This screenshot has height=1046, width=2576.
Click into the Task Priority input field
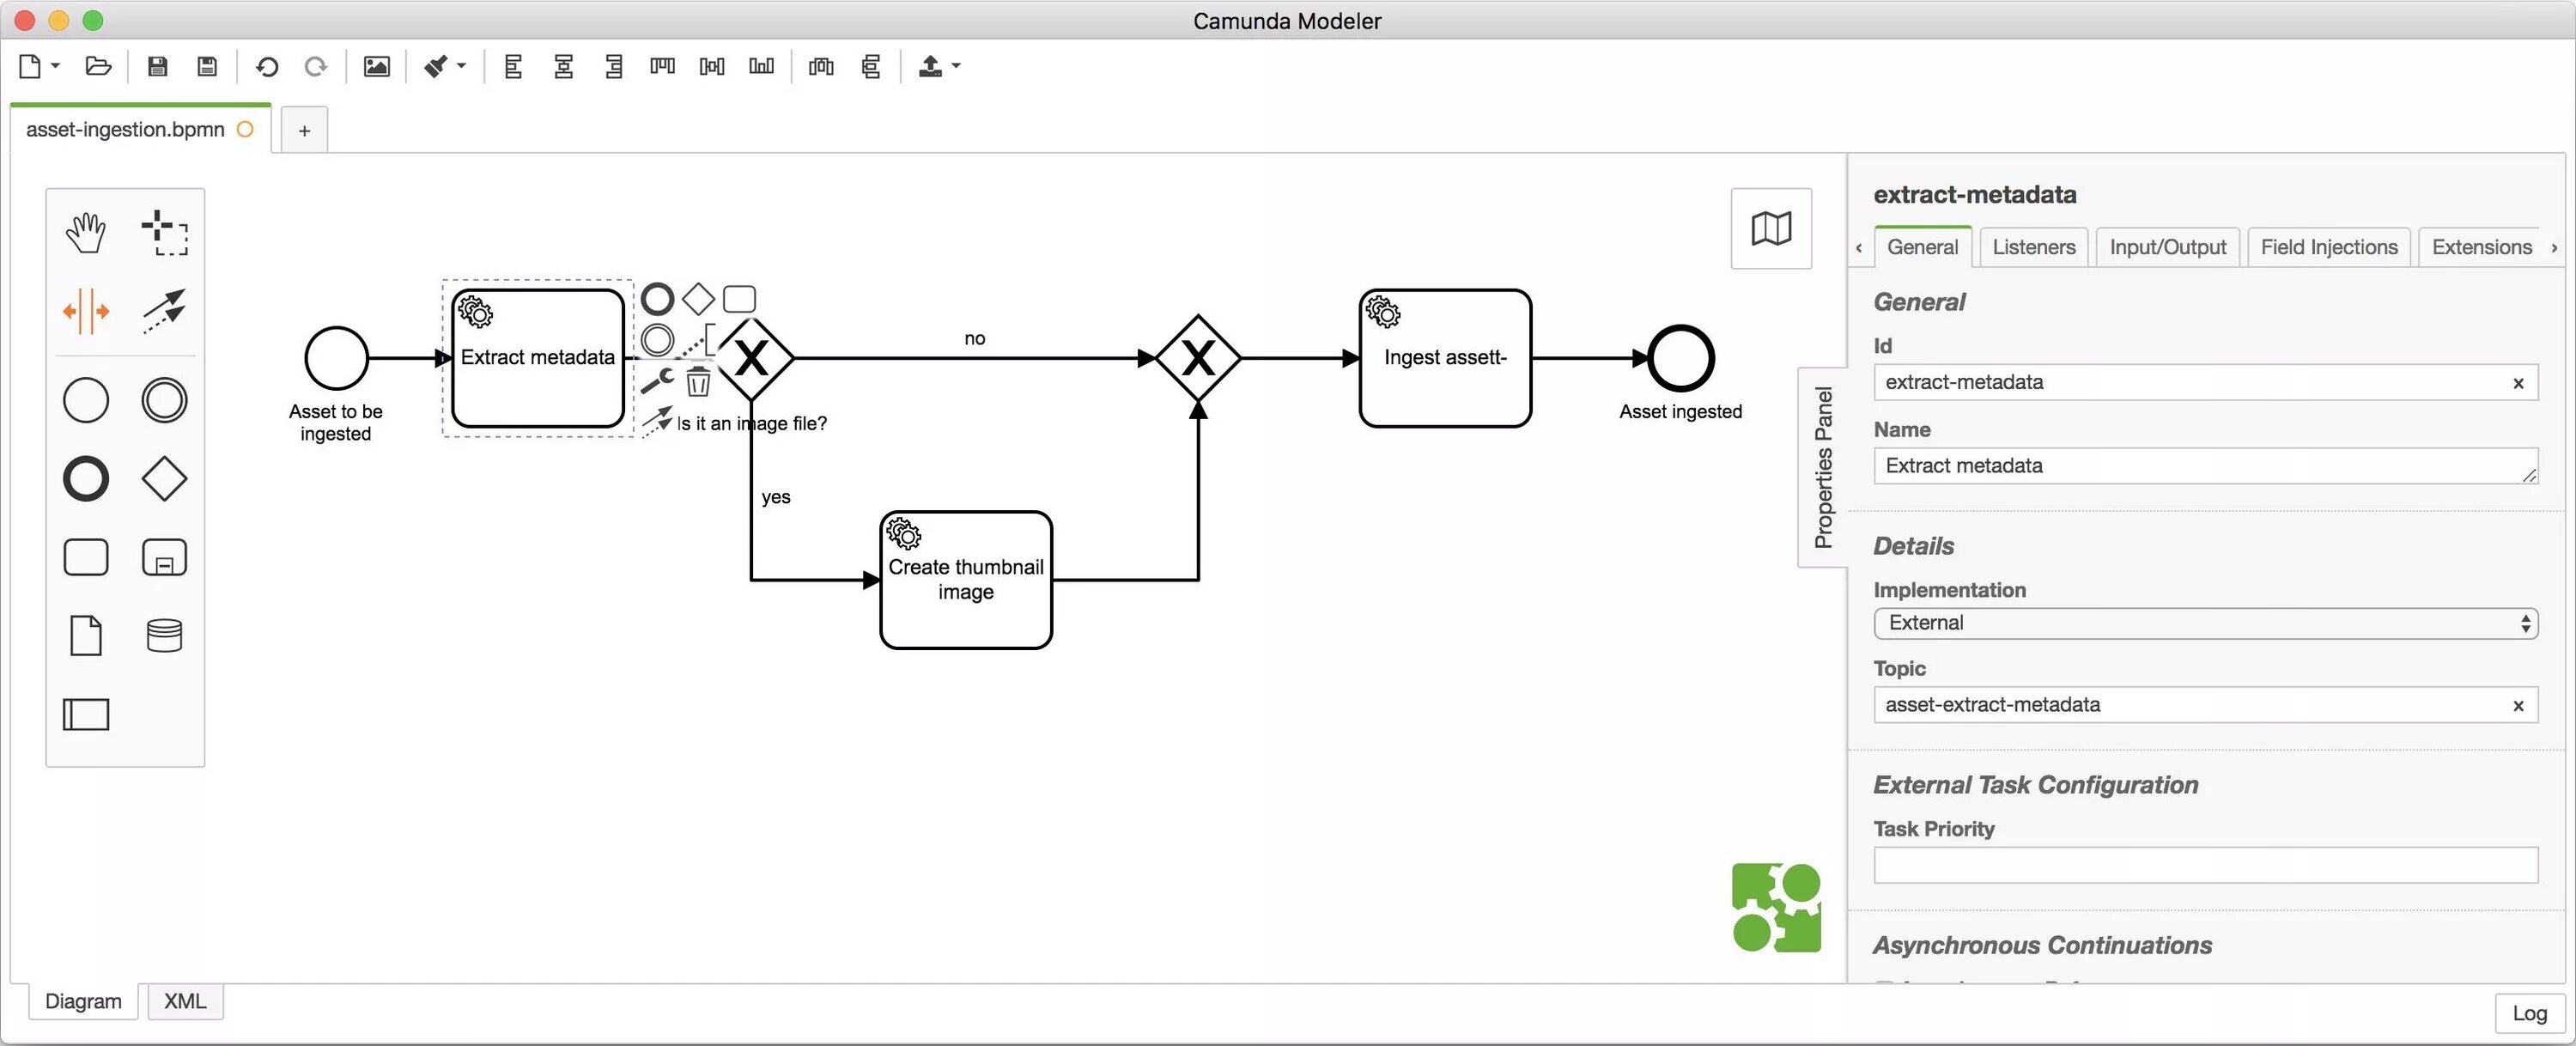[x=2205, y=865]
